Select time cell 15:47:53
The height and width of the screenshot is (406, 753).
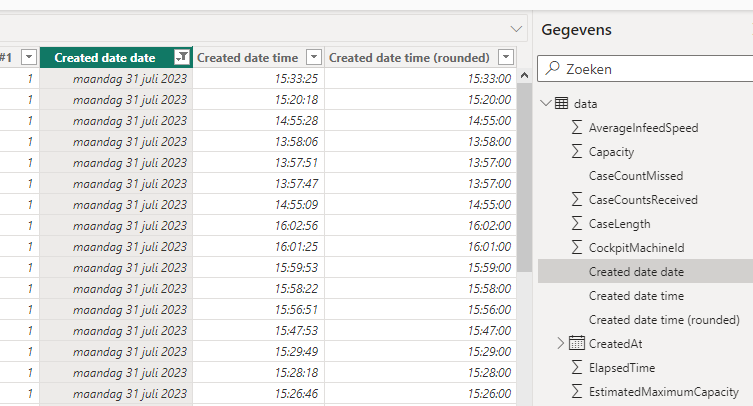pyautogui.click(x=259, y=331)
